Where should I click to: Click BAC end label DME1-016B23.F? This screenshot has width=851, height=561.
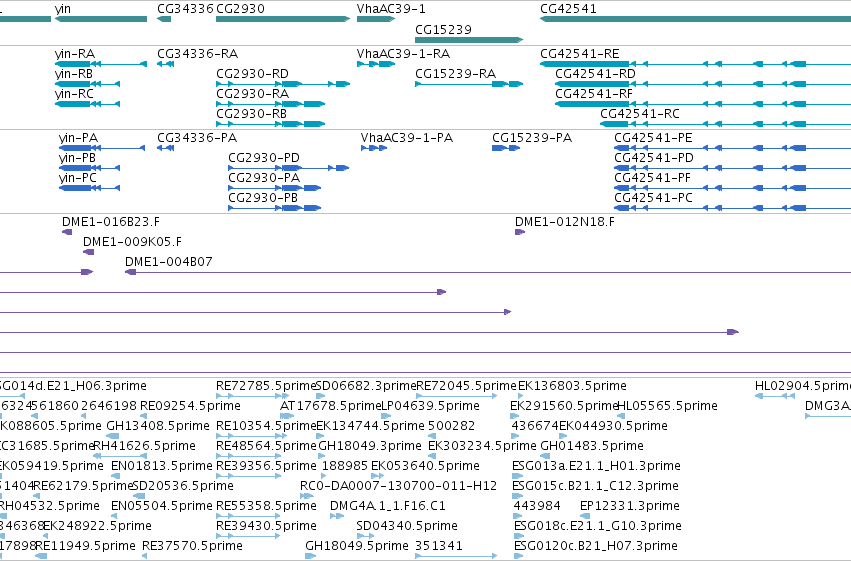[111, 222]
